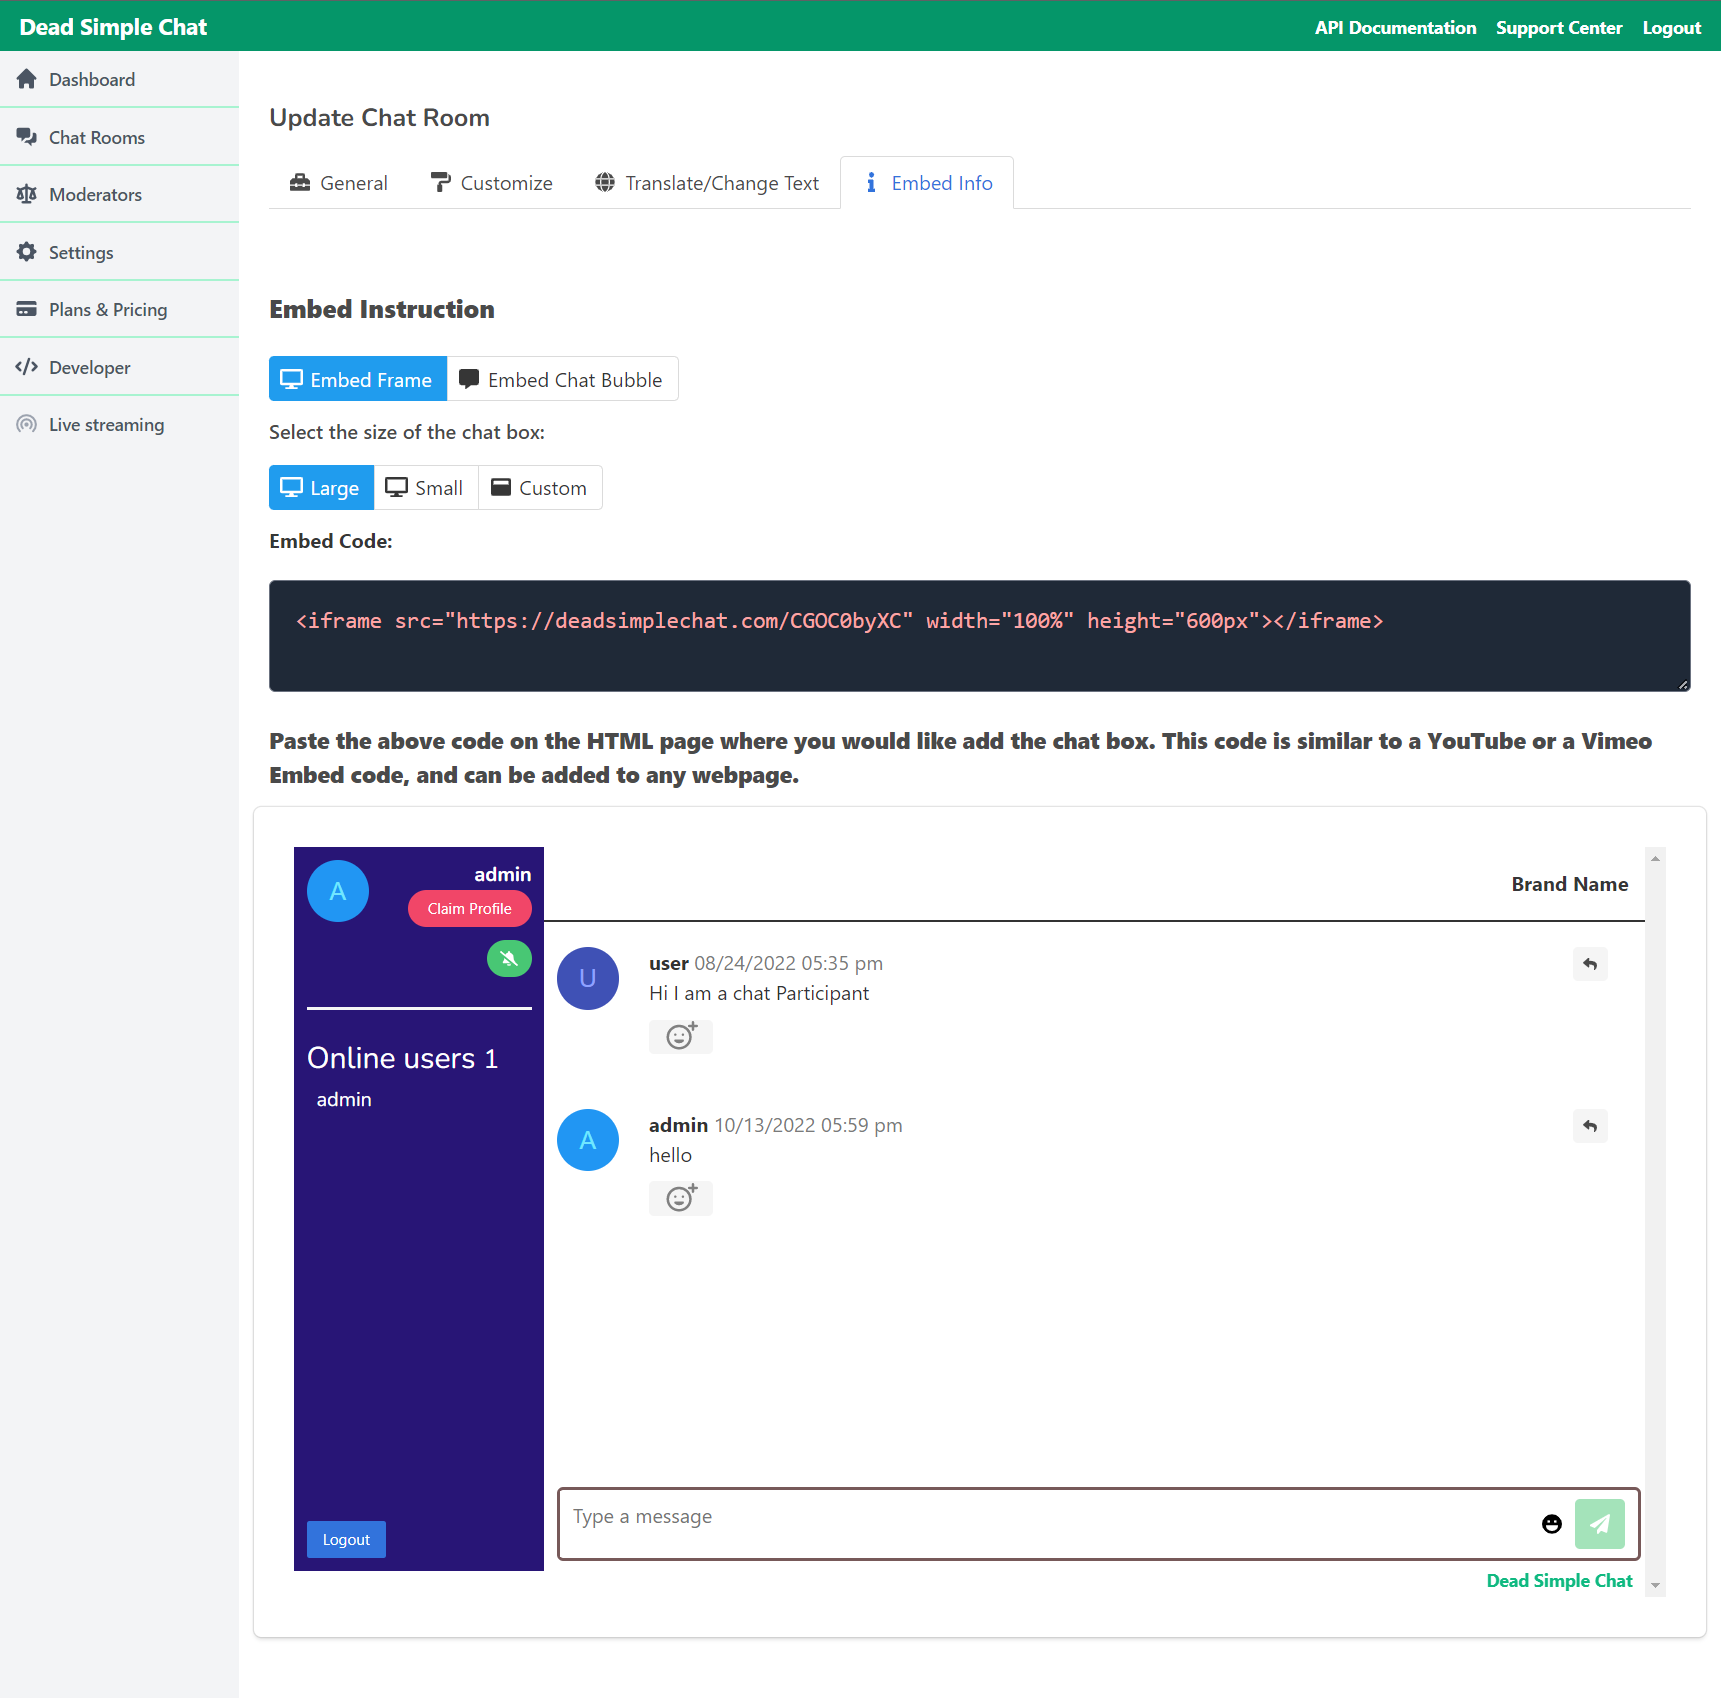Click the Developer code brackets icon
The height and width of the screenshot is (1698, 1721).
tap(27, 367)
